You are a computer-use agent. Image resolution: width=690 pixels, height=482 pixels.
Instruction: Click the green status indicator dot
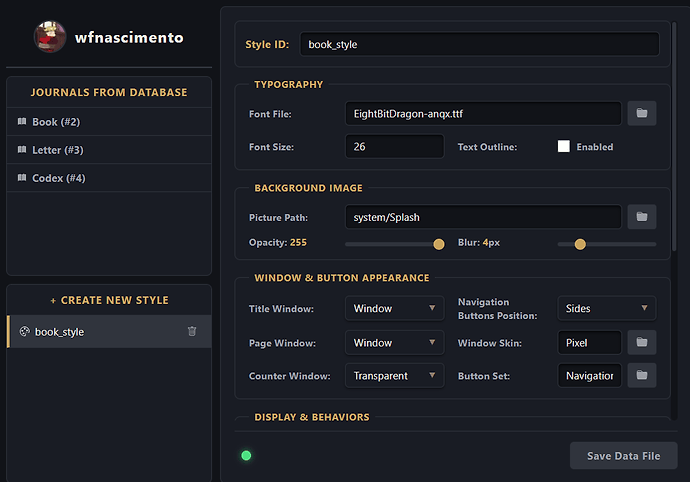[x=246, y=456]
